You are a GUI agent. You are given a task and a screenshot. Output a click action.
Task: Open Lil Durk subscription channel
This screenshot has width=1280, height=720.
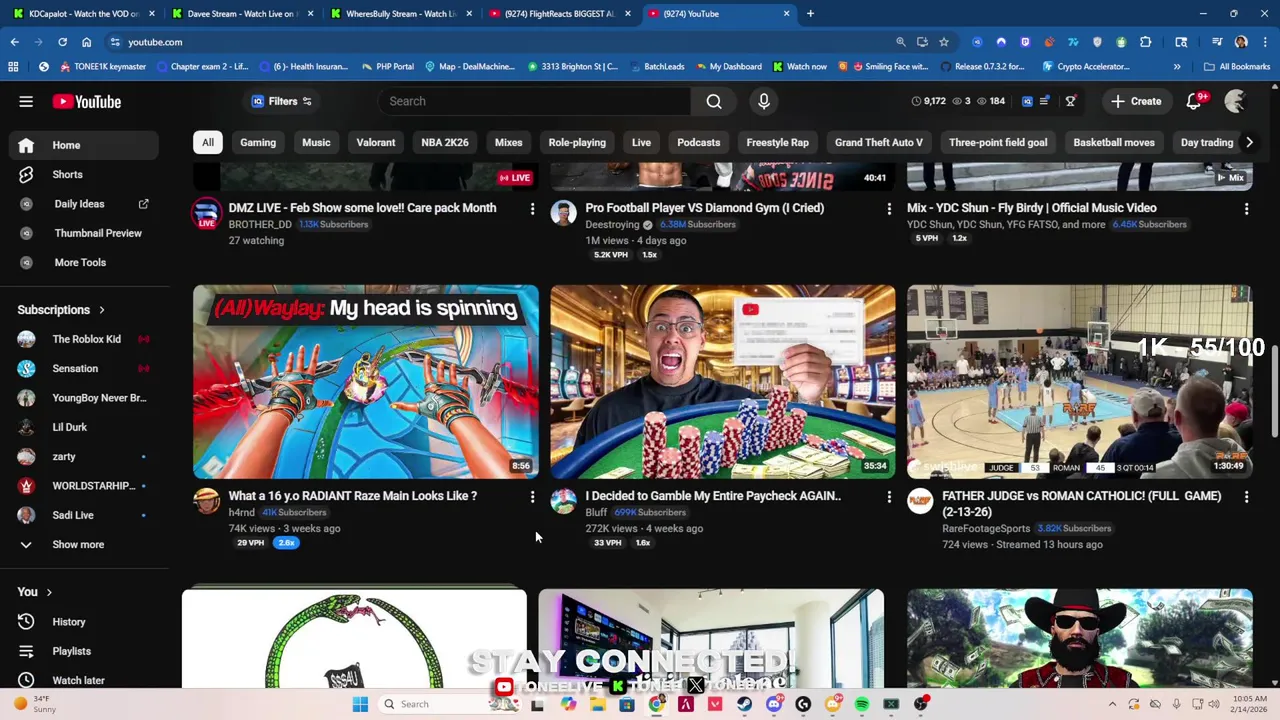pyautogui.click(x=84, y=427)
